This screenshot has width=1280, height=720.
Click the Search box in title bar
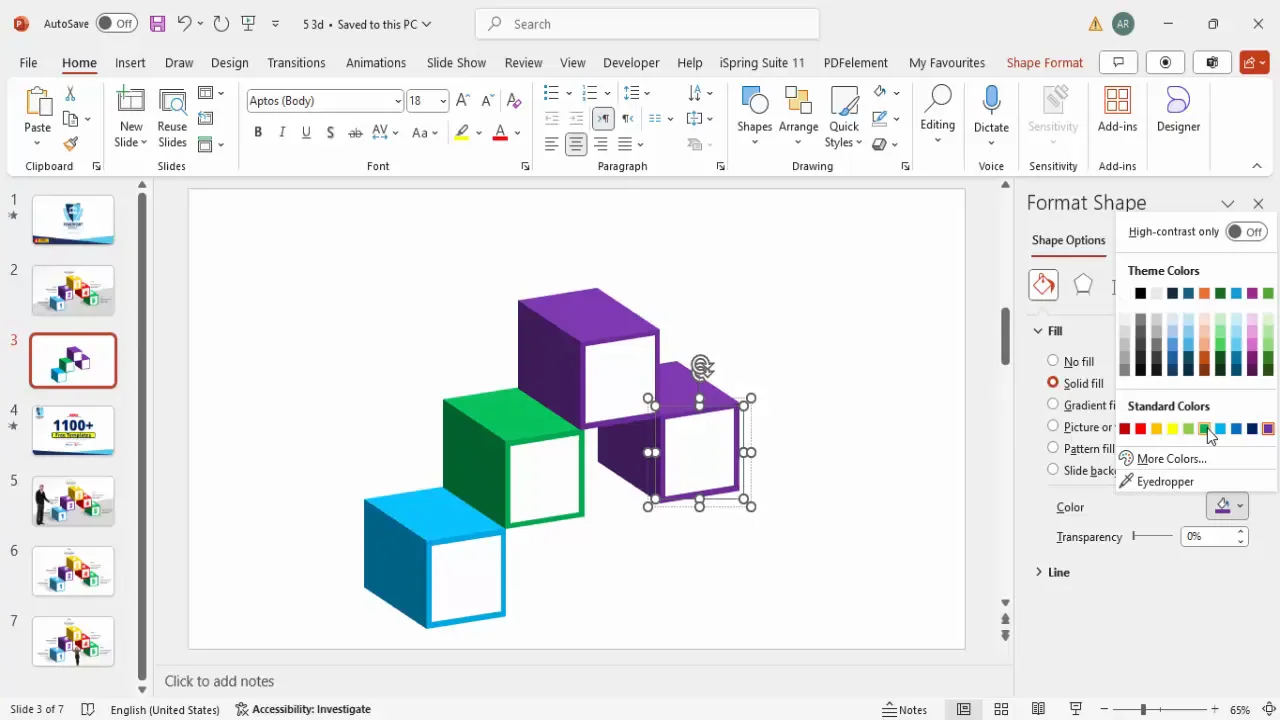click(x=648, y=24)
